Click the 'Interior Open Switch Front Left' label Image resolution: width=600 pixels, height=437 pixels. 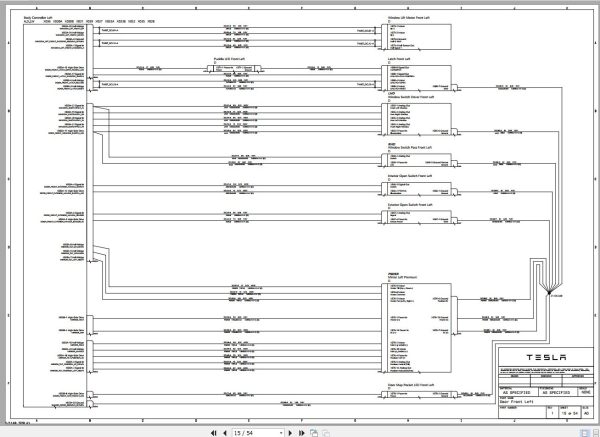coord(410,176)
